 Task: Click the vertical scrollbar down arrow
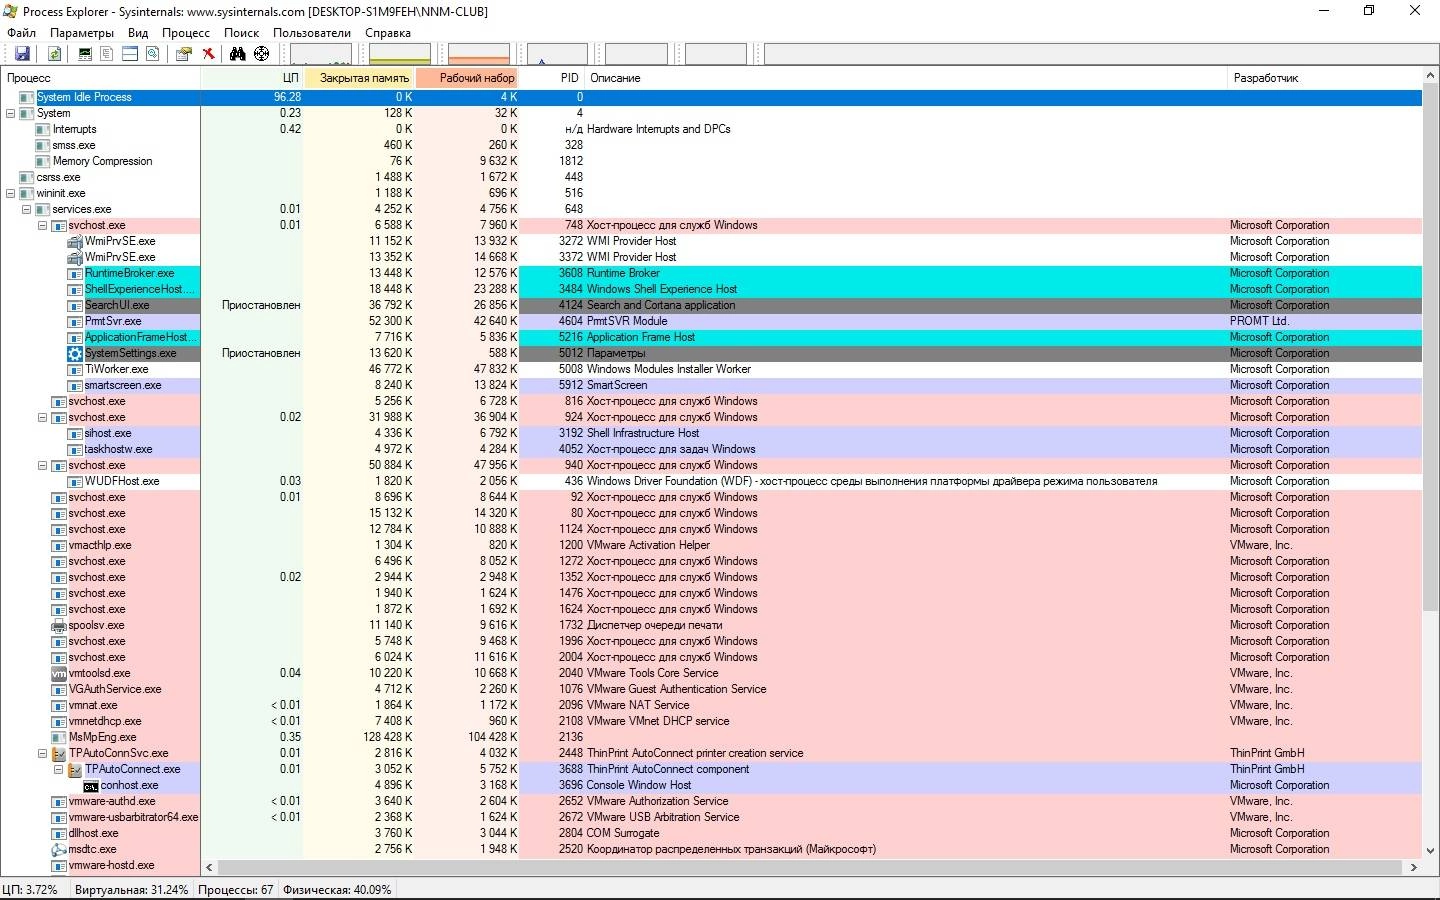[1430, 851]
